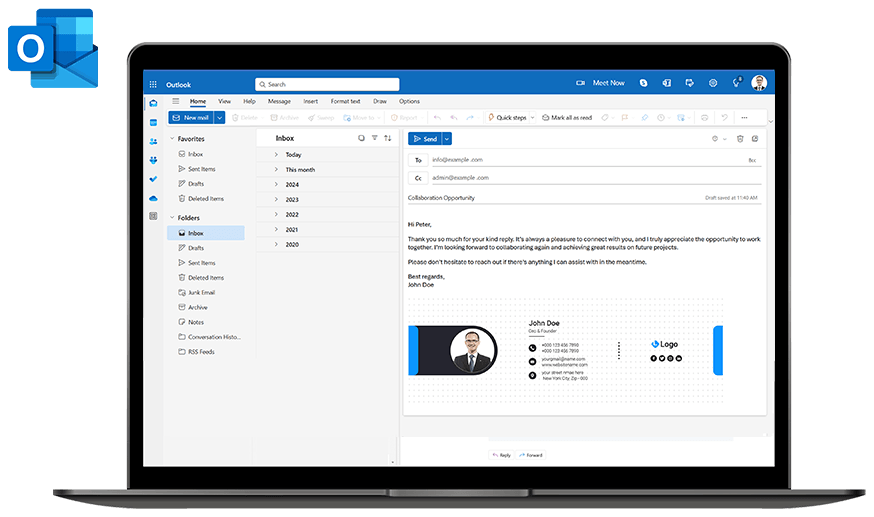Click the Cc address field
Image resolution: width=874 pixels, height=517 pixels.
point(596,178)
